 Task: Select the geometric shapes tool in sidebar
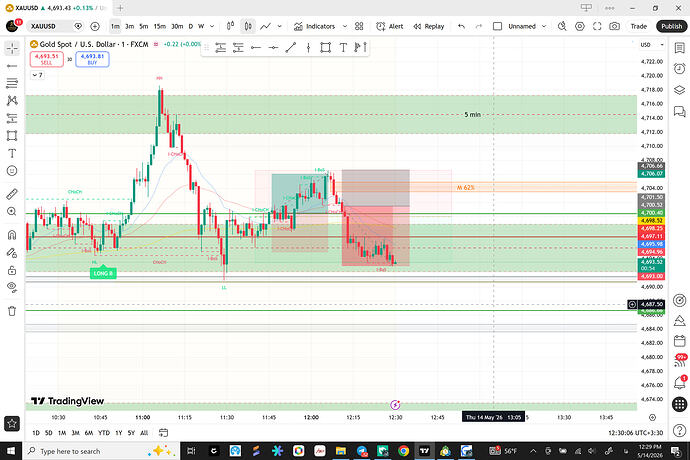12,136
